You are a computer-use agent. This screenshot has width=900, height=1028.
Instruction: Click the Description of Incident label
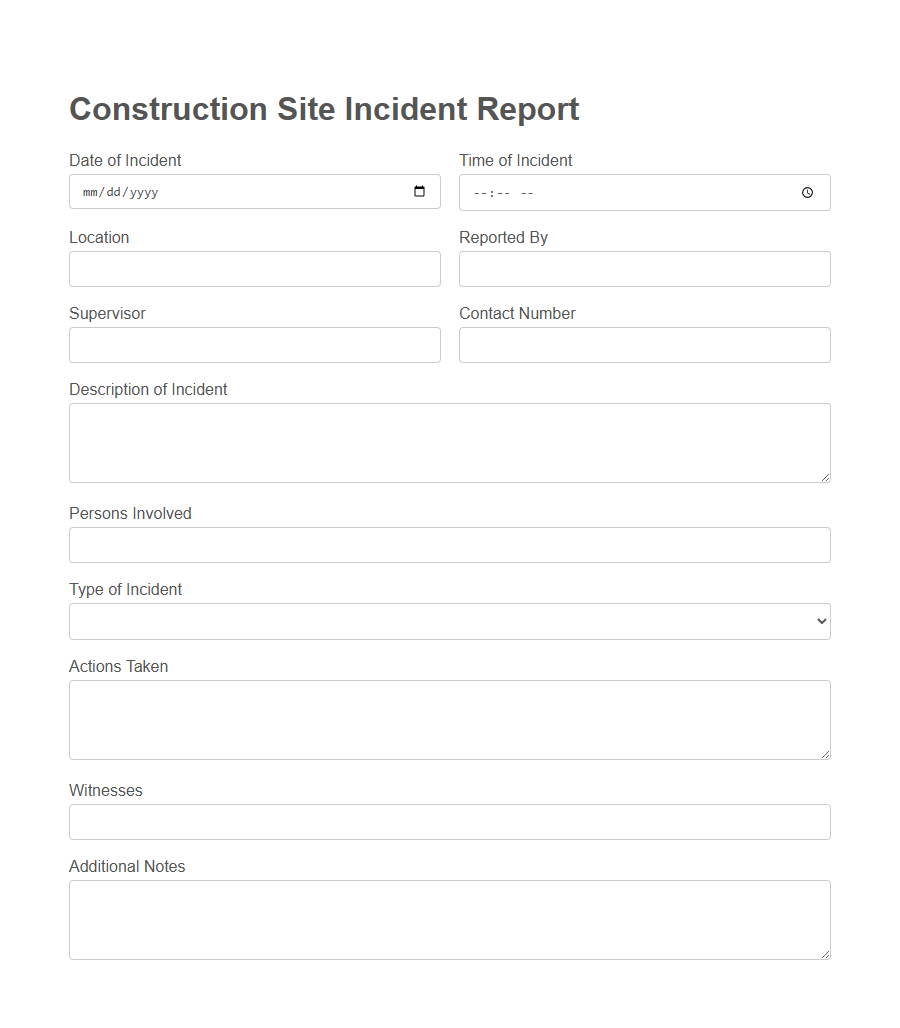(147, 389)
